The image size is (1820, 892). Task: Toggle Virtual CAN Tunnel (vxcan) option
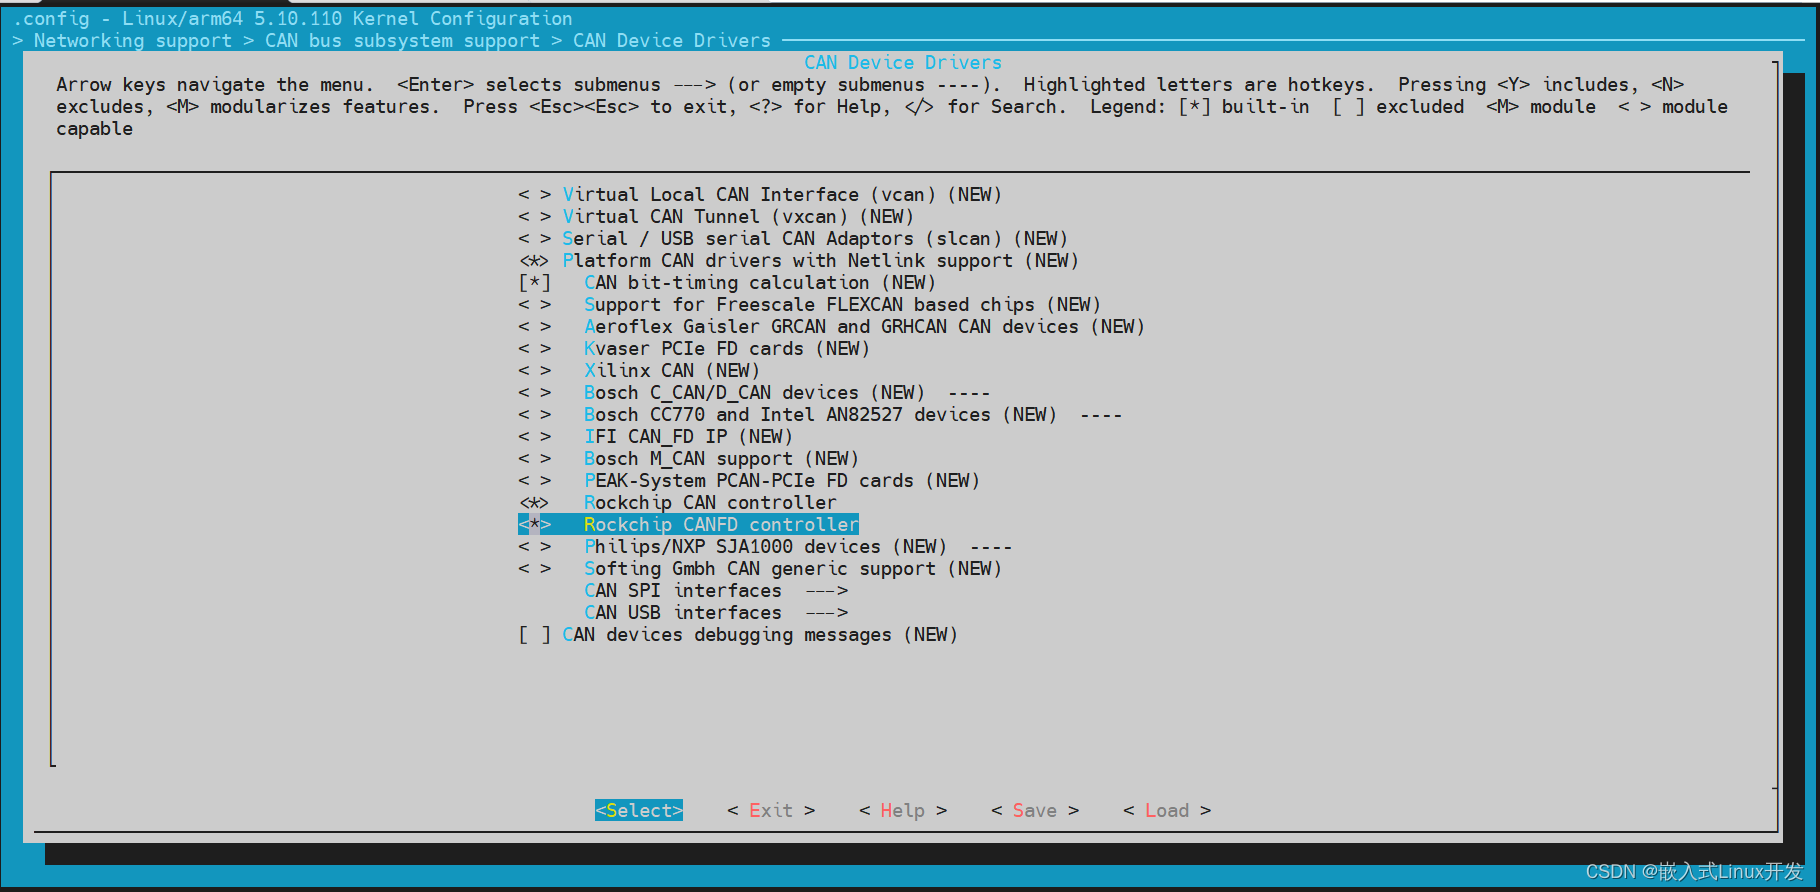[x=716, y=217]
